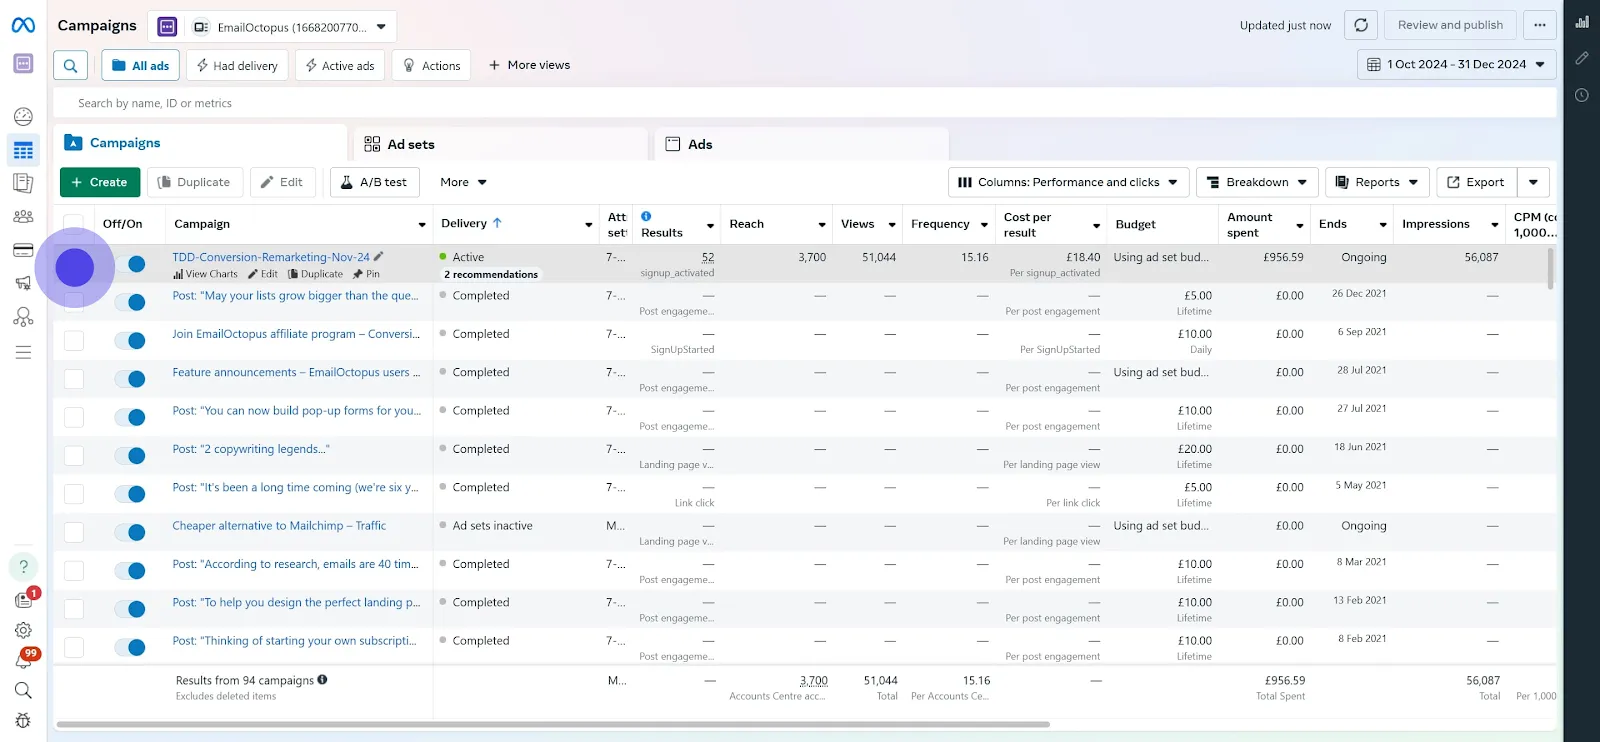The height and width of the screenshot is (742, 1600).
Task: Open the Breakdown dropdown
Action: tap(1257, 182)
